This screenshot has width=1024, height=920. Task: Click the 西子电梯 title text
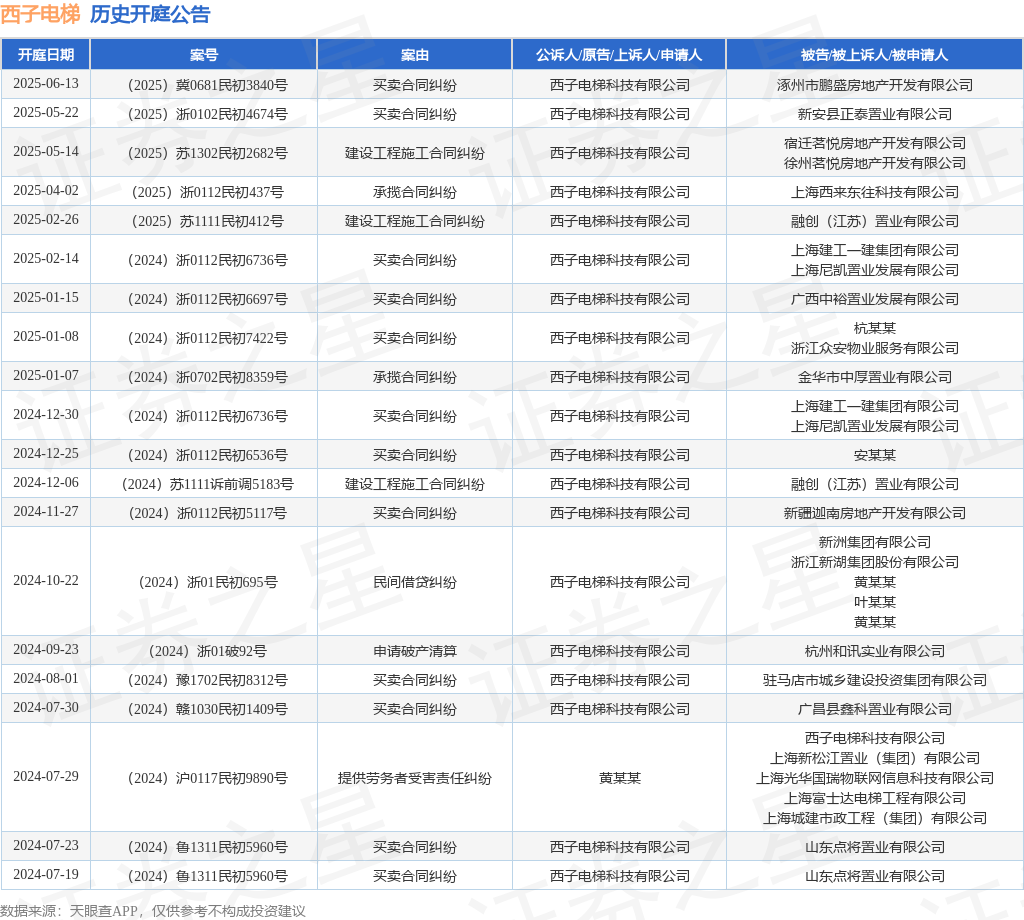coord(40,14)
